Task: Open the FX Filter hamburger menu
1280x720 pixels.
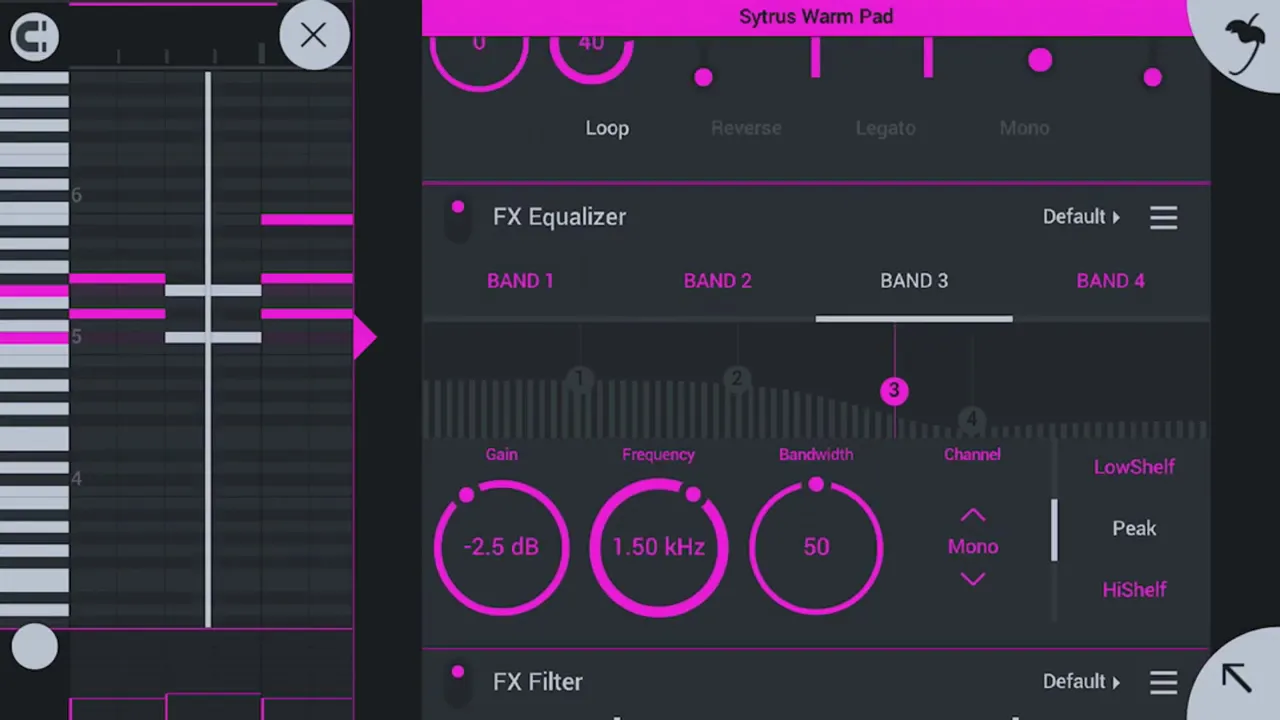Action: [1163, 682]
